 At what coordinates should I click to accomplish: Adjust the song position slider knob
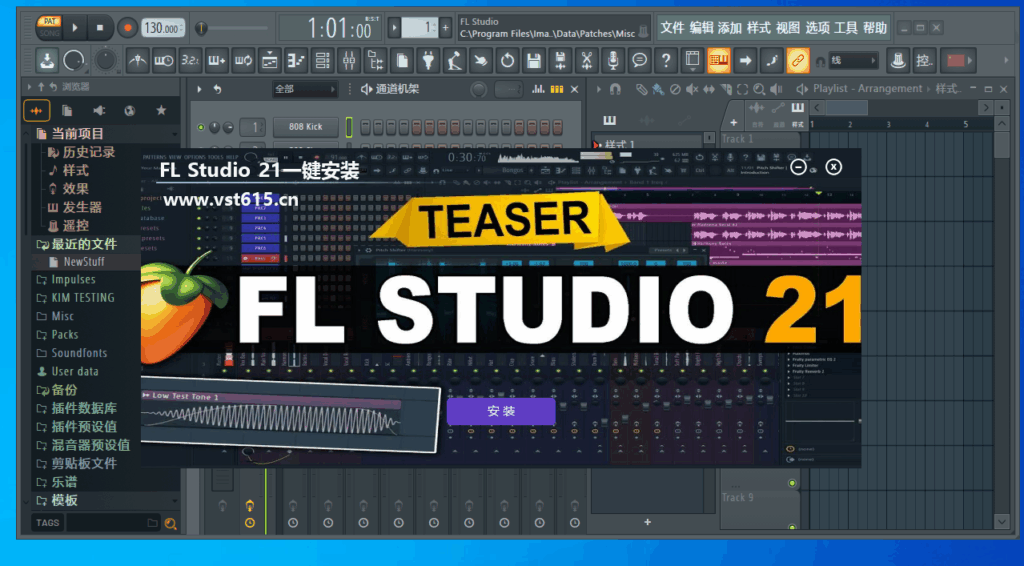[x=201, y=28]
